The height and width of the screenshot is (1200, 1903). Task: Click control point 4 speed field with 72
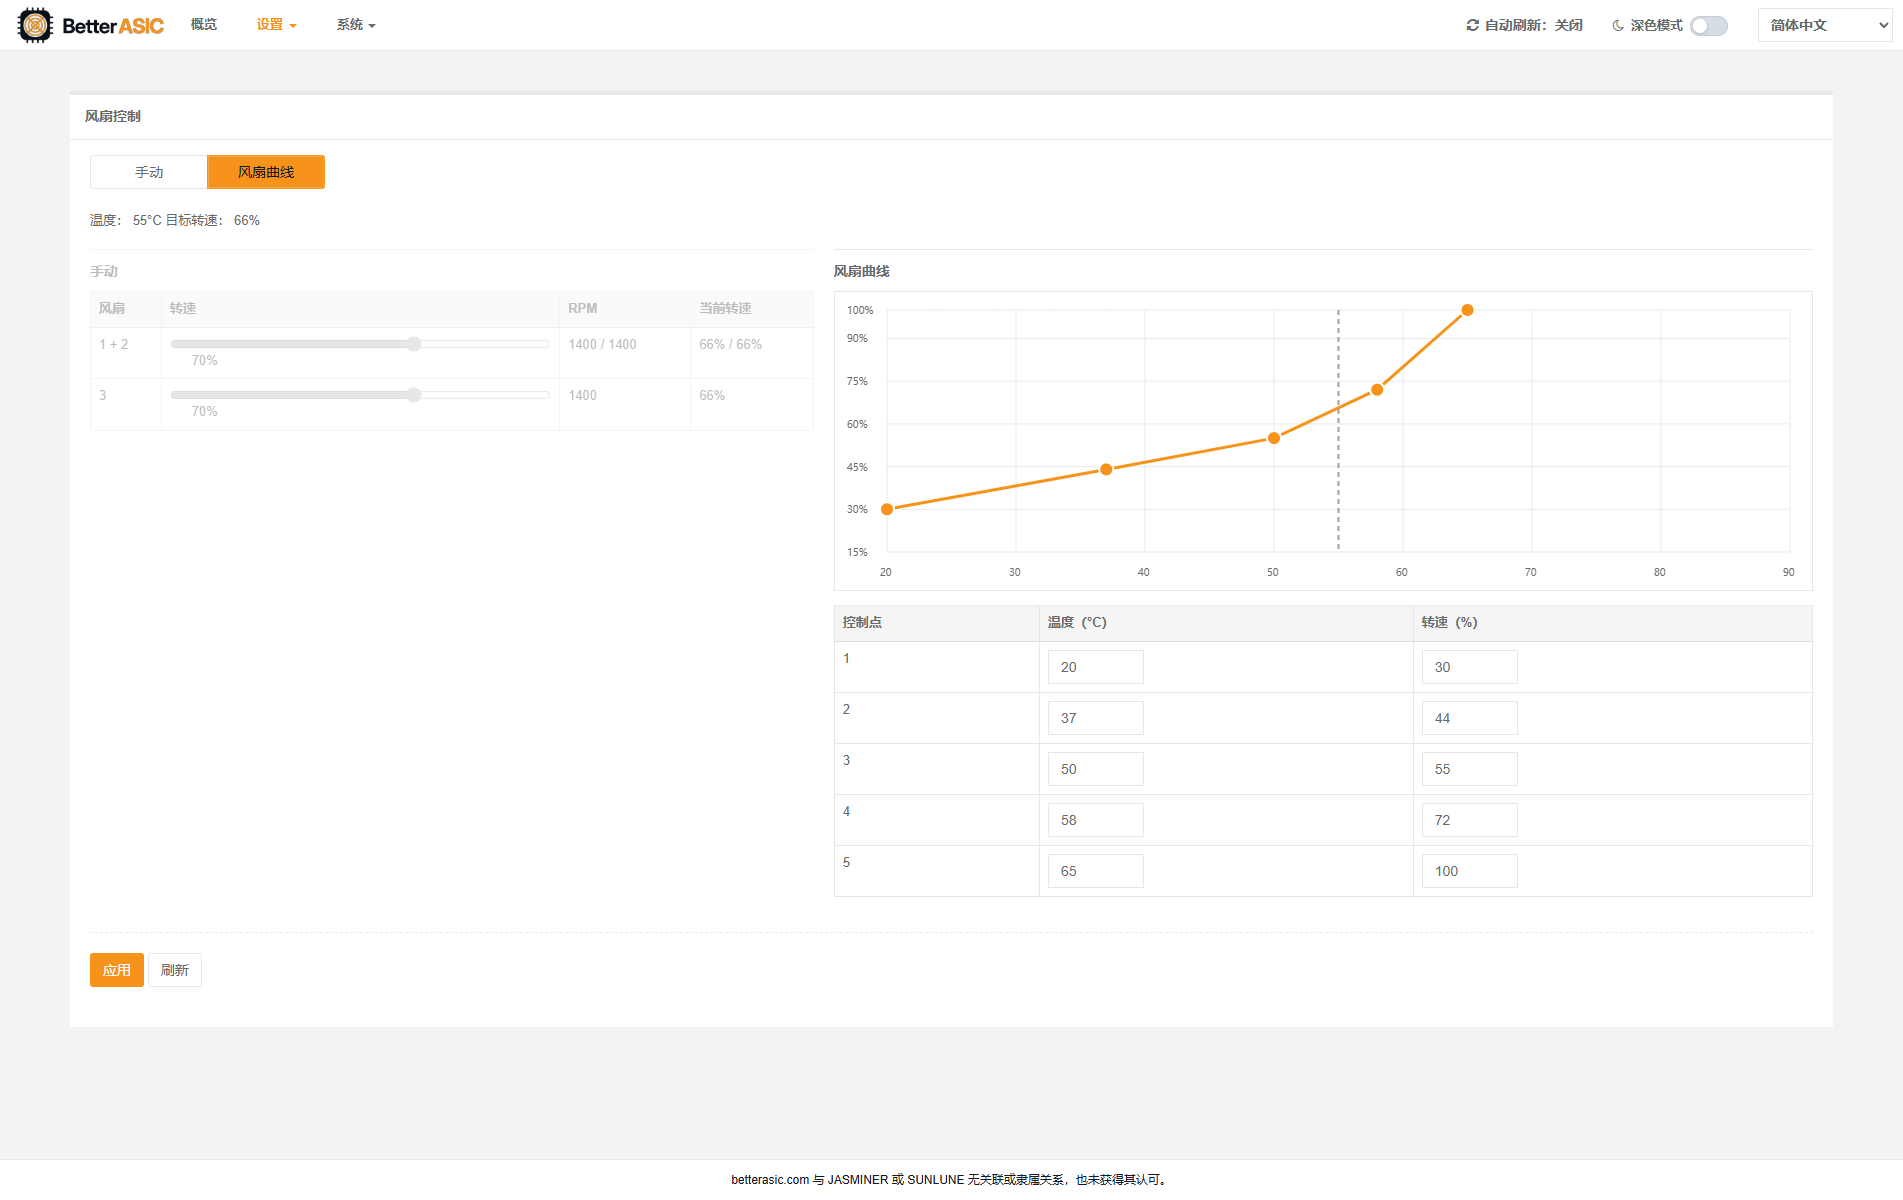pyautogui.click(x=1469, y=820)
